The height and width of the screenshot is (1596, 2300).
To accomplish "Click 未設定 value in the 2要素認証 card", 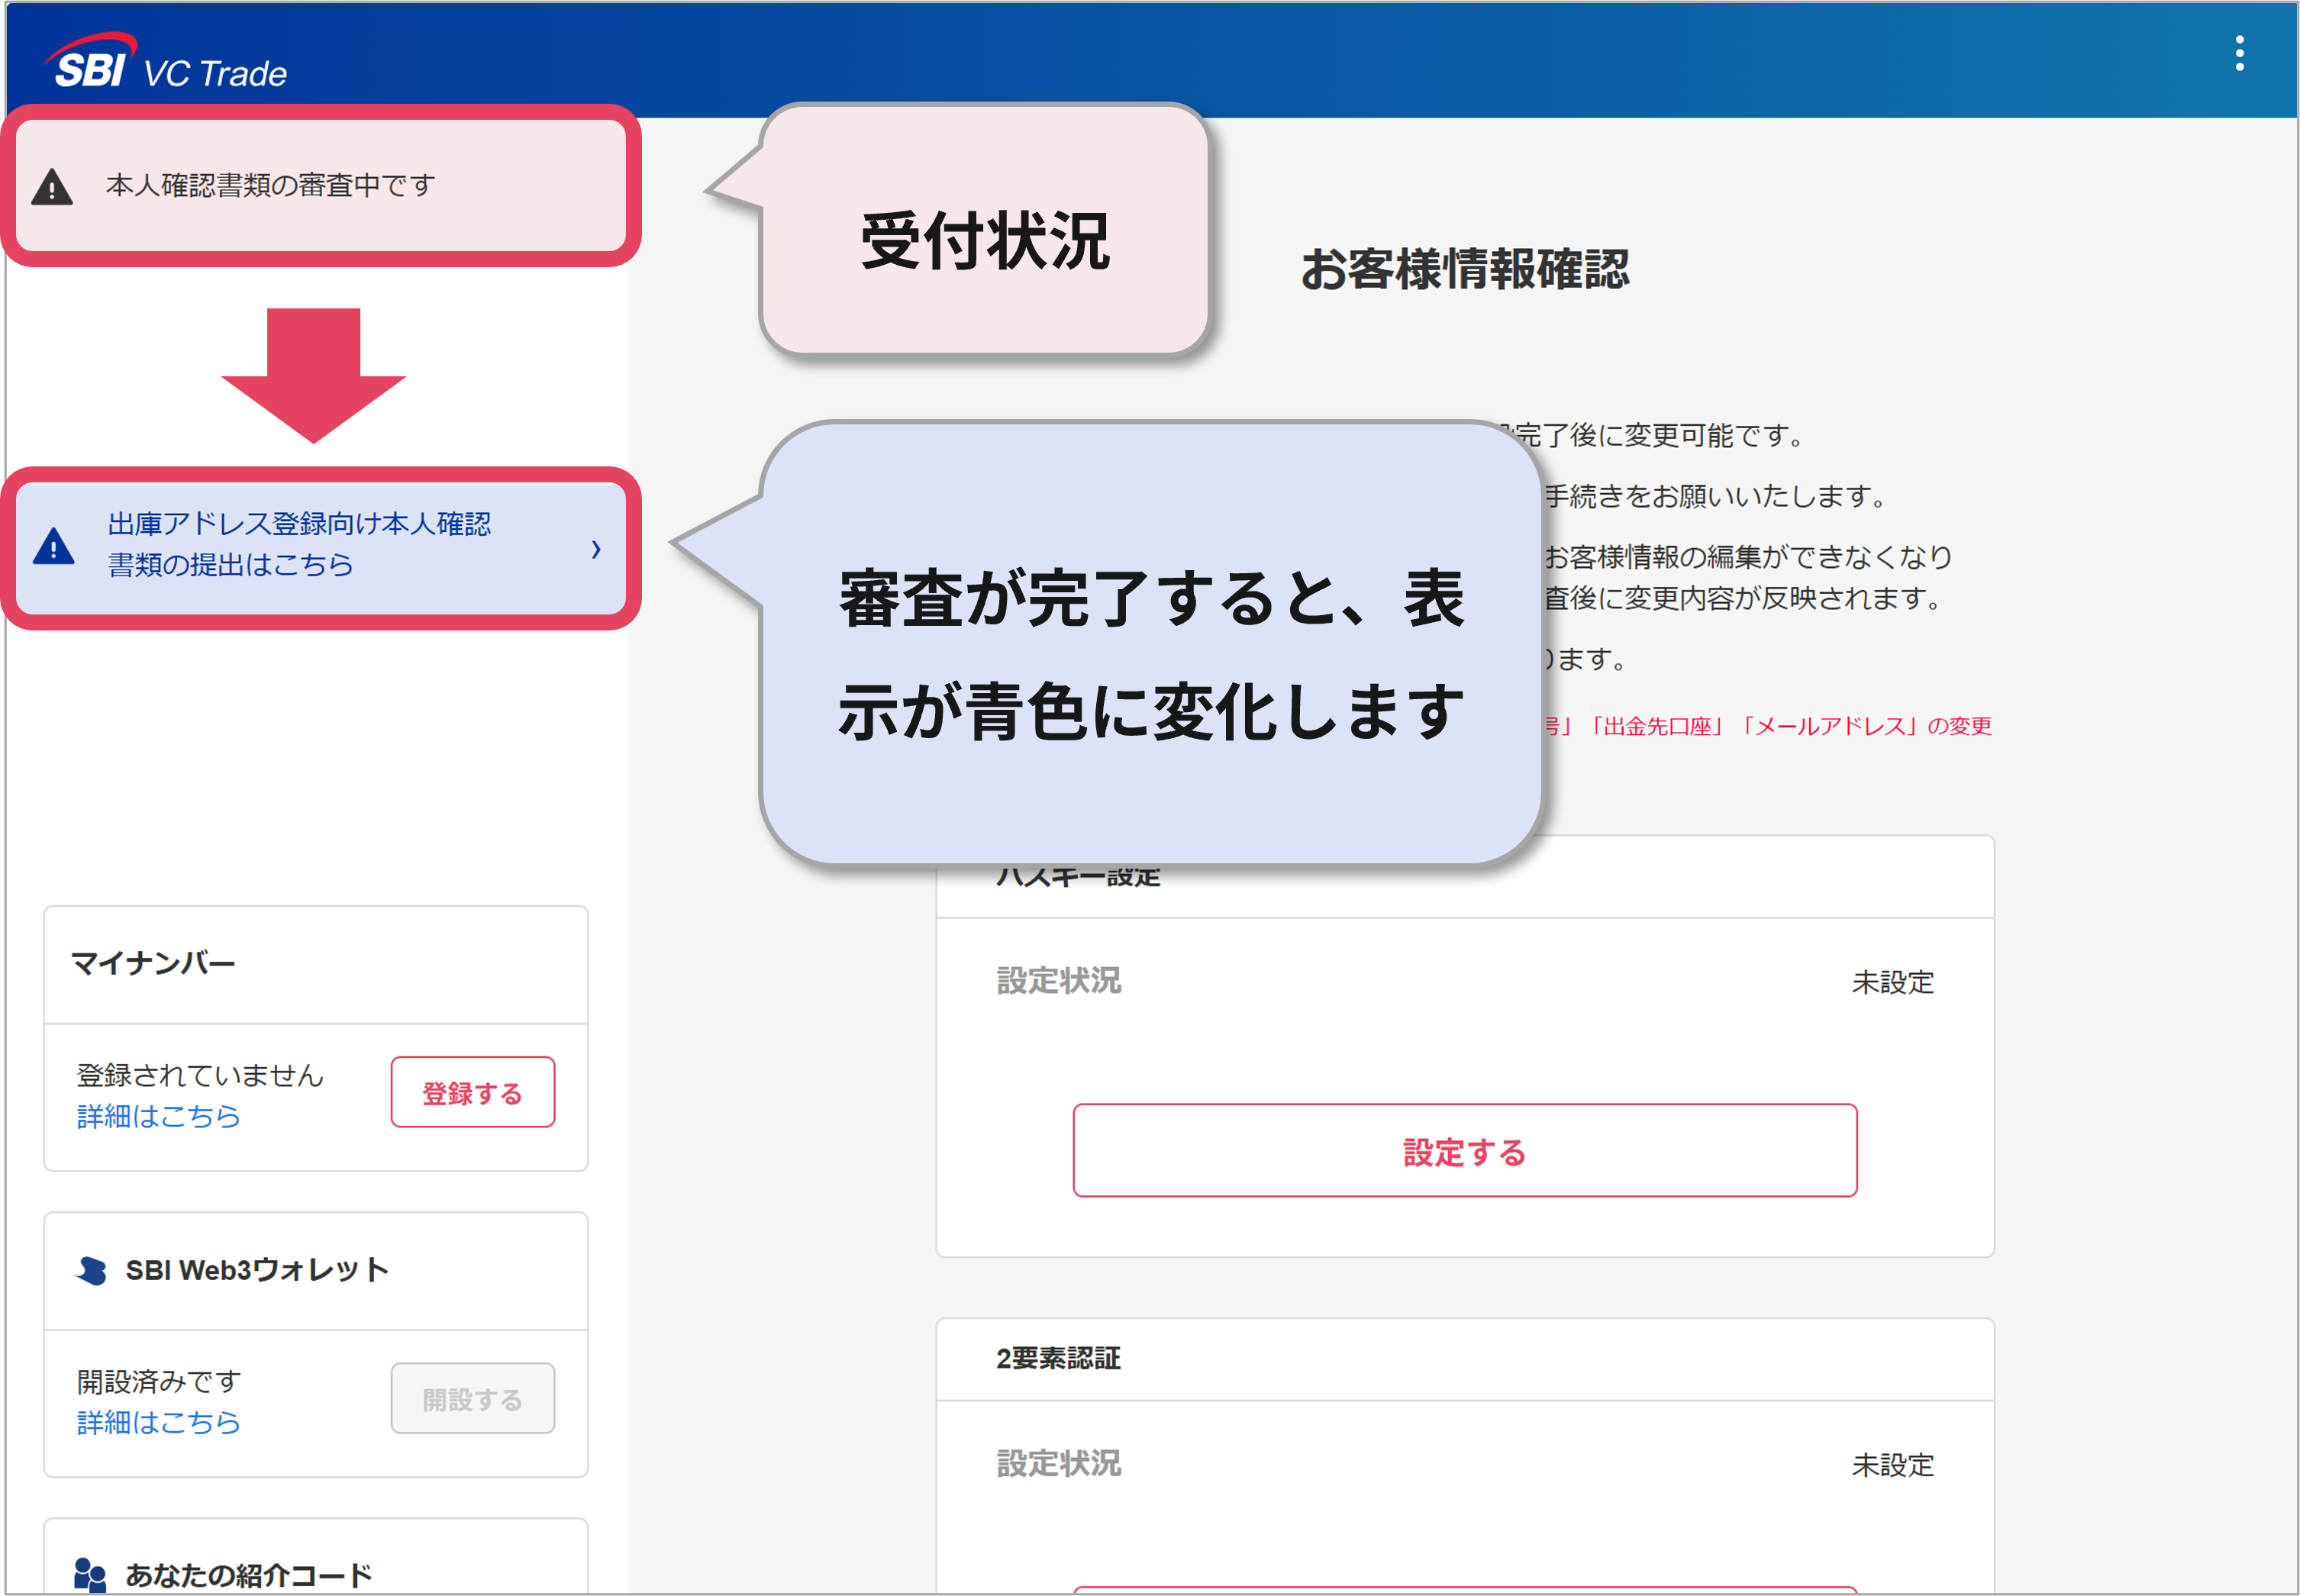I will [1892, 1465].
